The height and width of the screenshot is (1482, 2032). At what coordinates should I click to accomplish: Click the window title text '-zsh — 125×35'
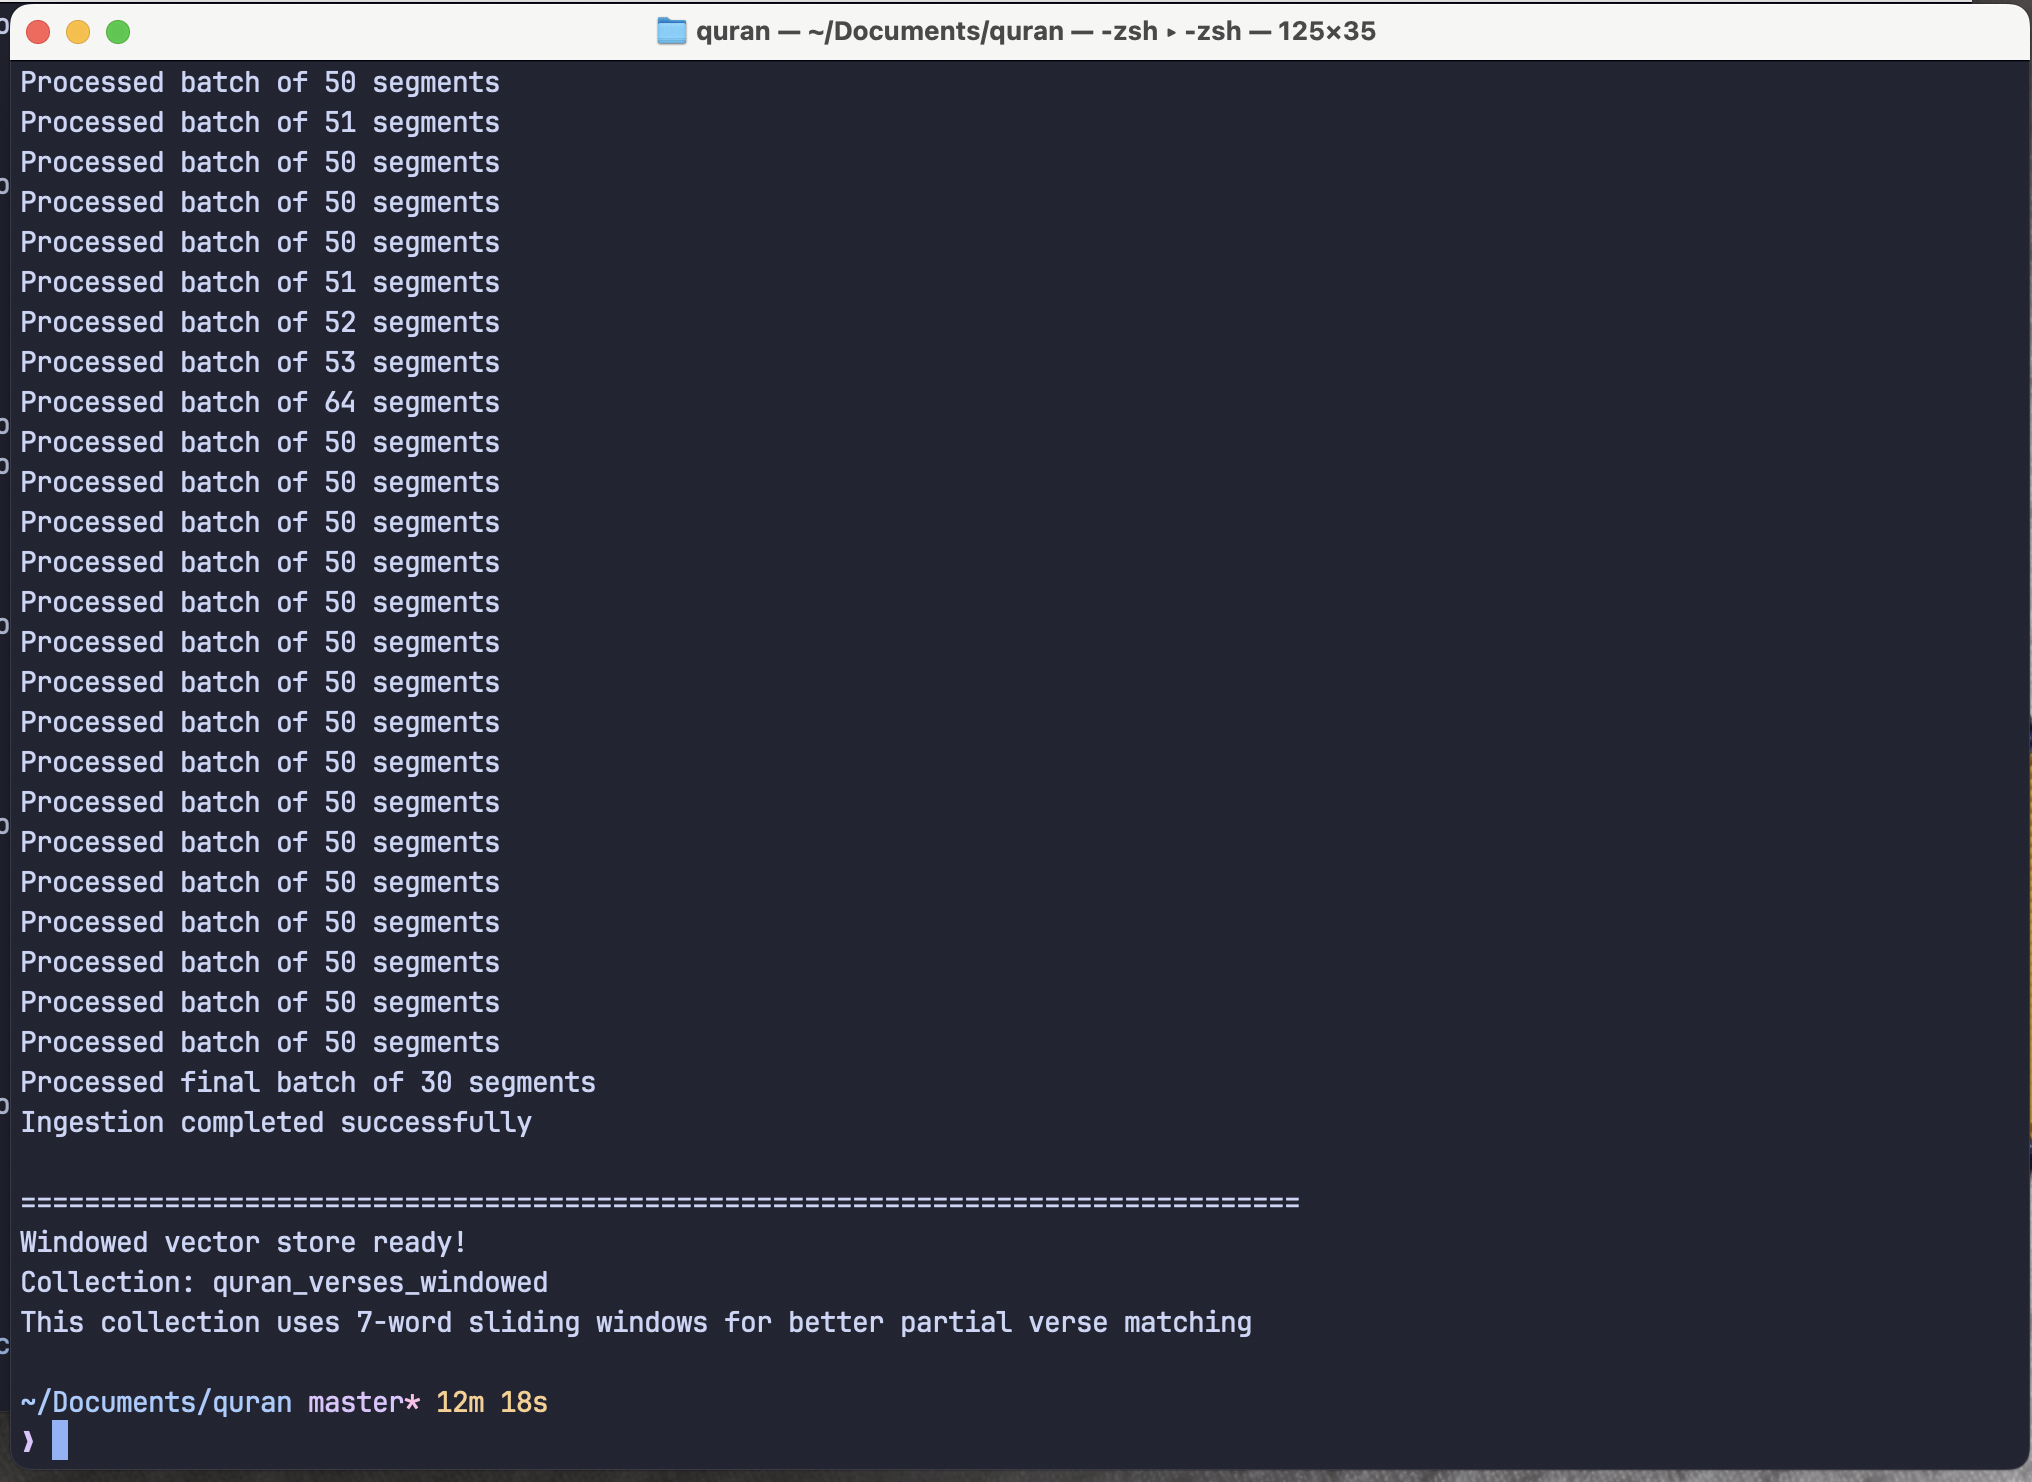1280,31
